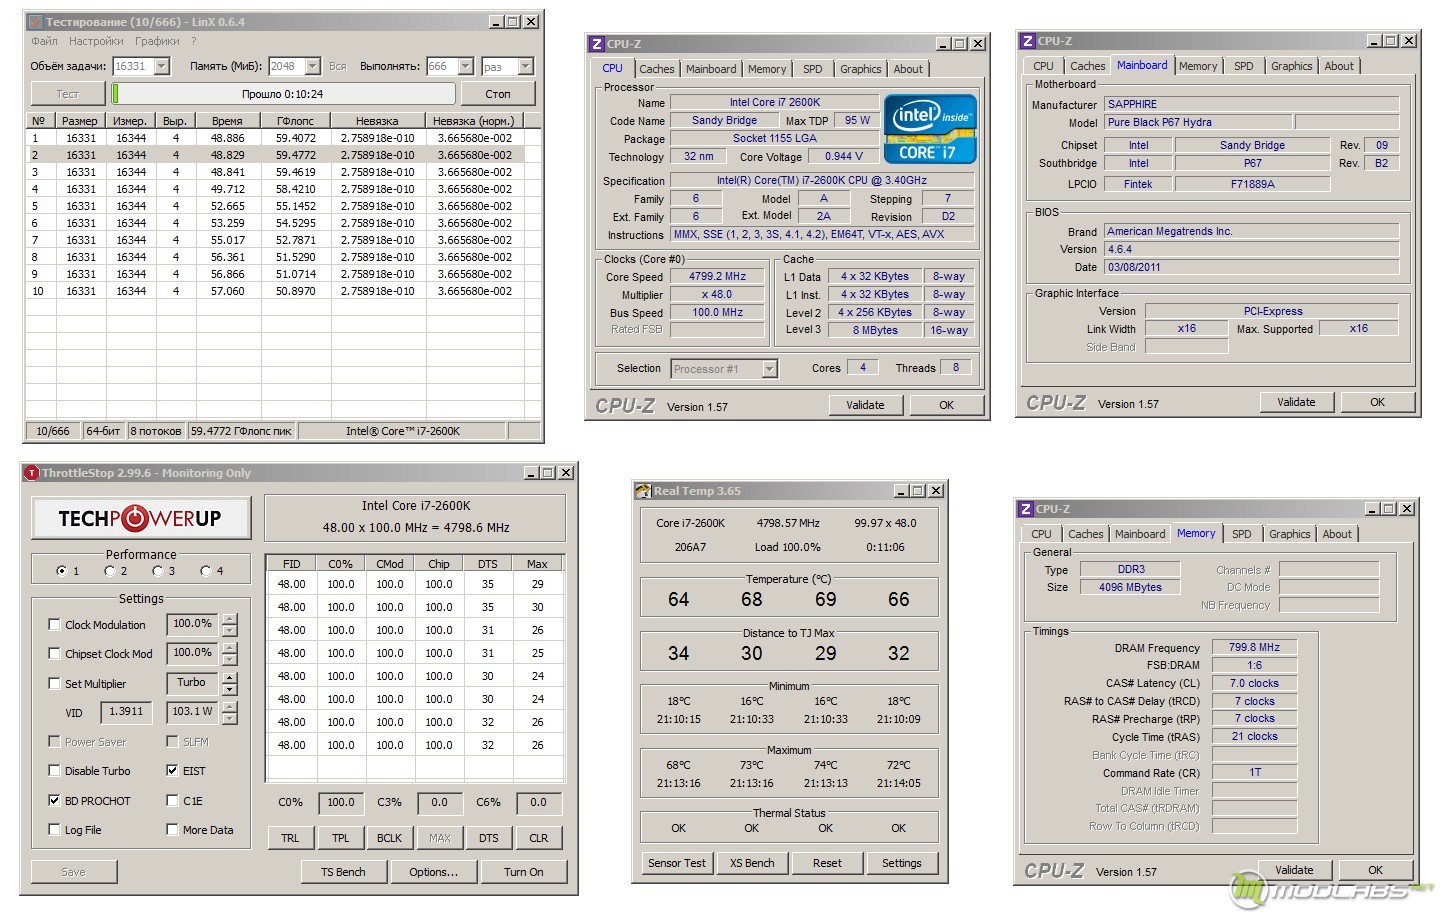Click OK in the CPU-Z Mainboard window
The image size is (1447, 922).
pos(1377,402)
